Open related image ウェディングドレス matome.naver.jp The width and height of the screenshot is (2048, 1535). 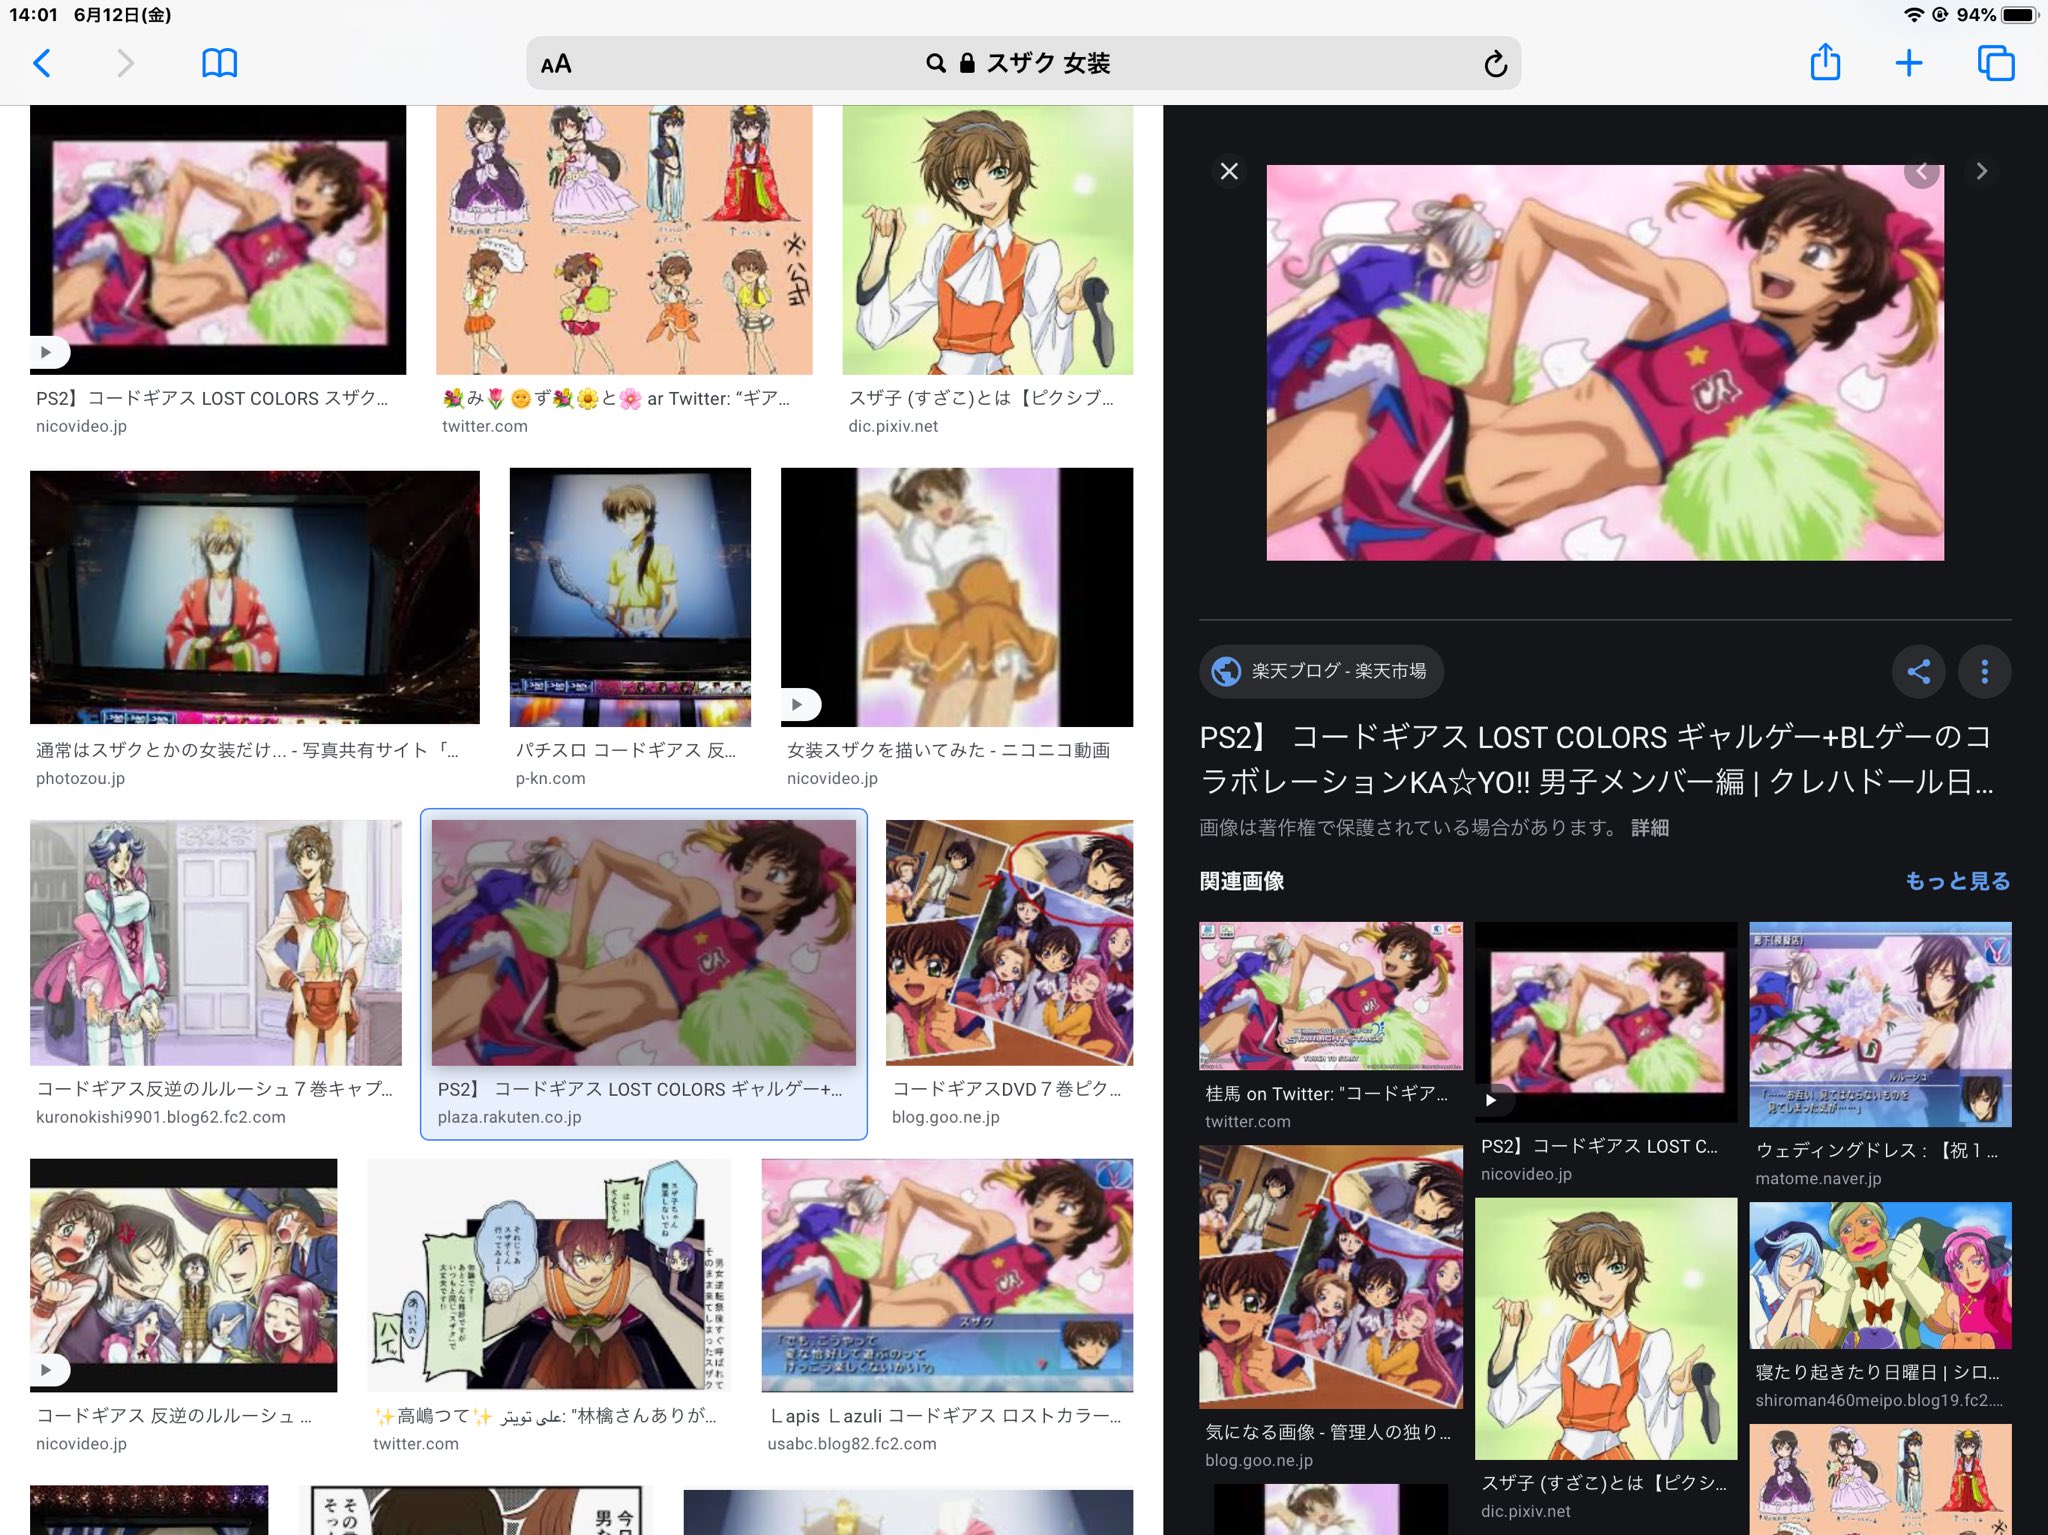pos(1880,1025)
